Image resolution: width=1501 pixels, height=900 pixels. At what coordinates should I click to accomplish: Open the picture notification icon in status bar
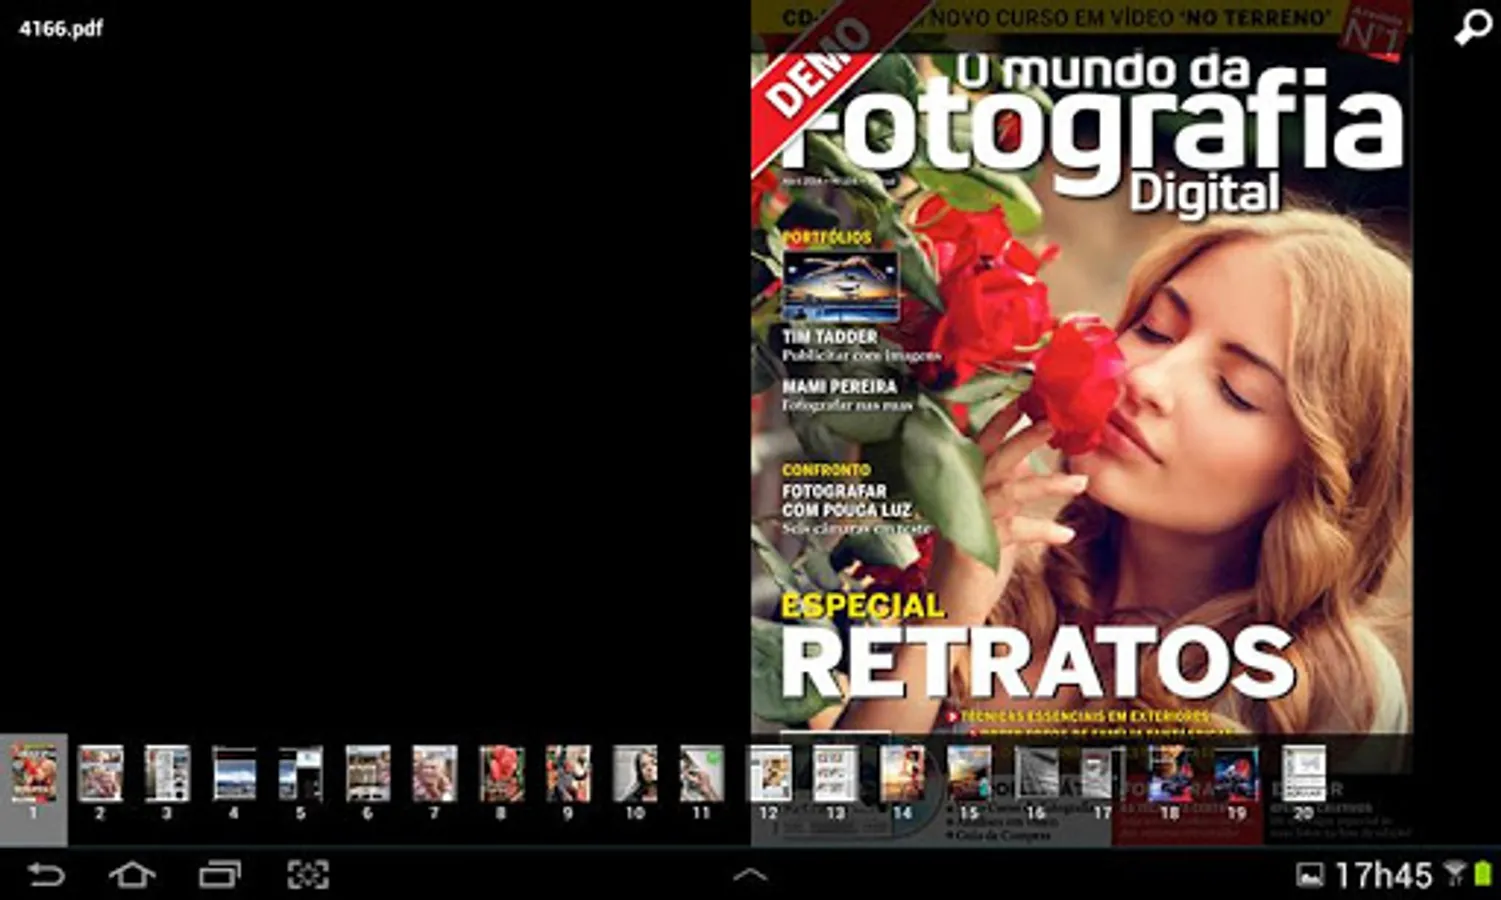pos(1310,876)
